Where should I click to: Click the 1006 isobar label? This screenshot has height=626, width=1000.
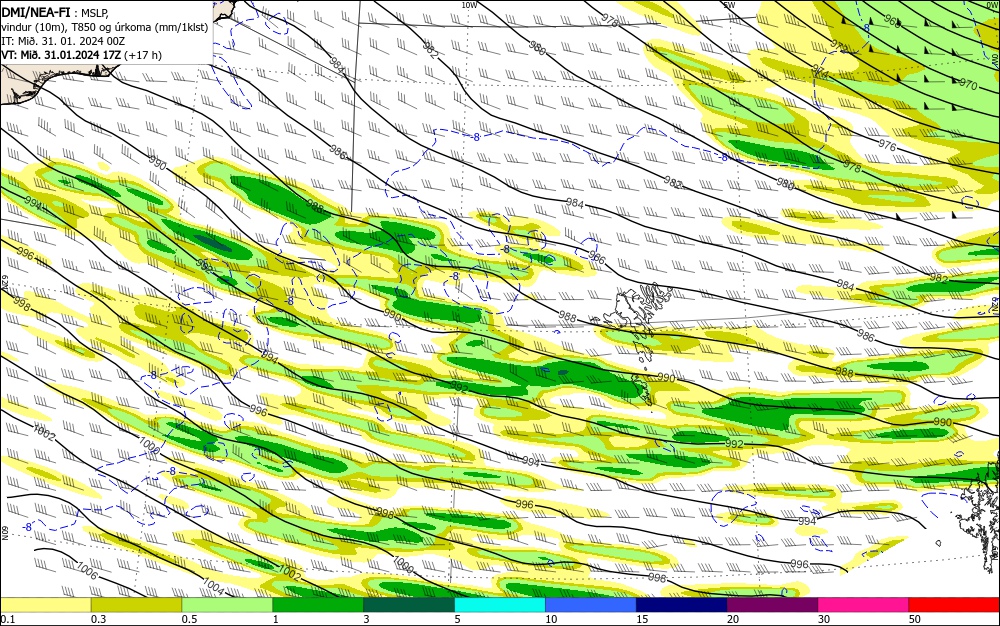point(87,571)
